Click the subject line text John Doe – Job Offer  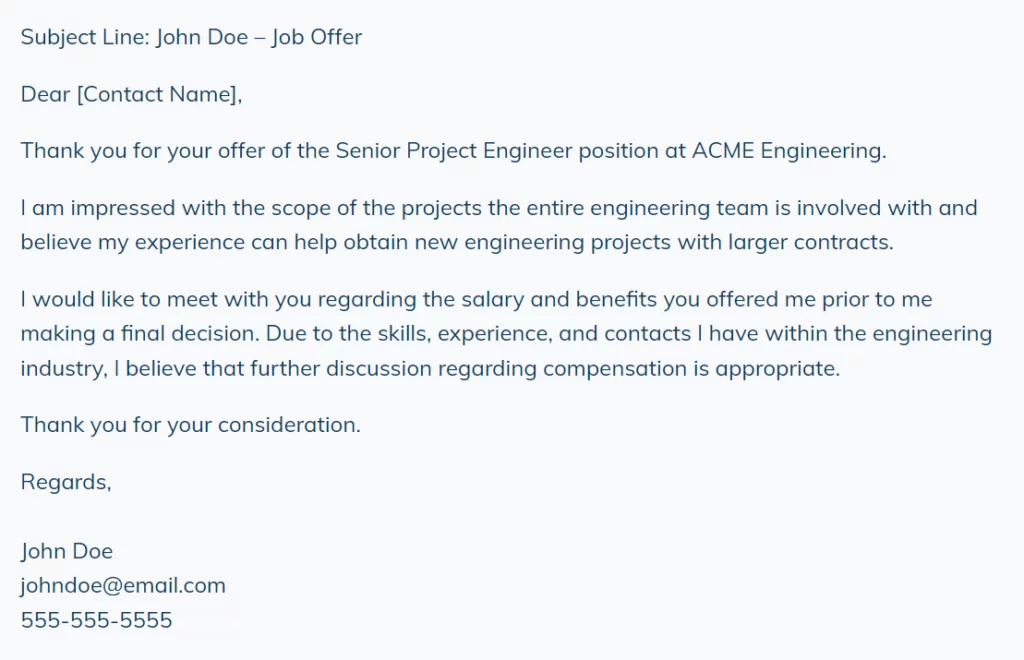click(259, 37)
